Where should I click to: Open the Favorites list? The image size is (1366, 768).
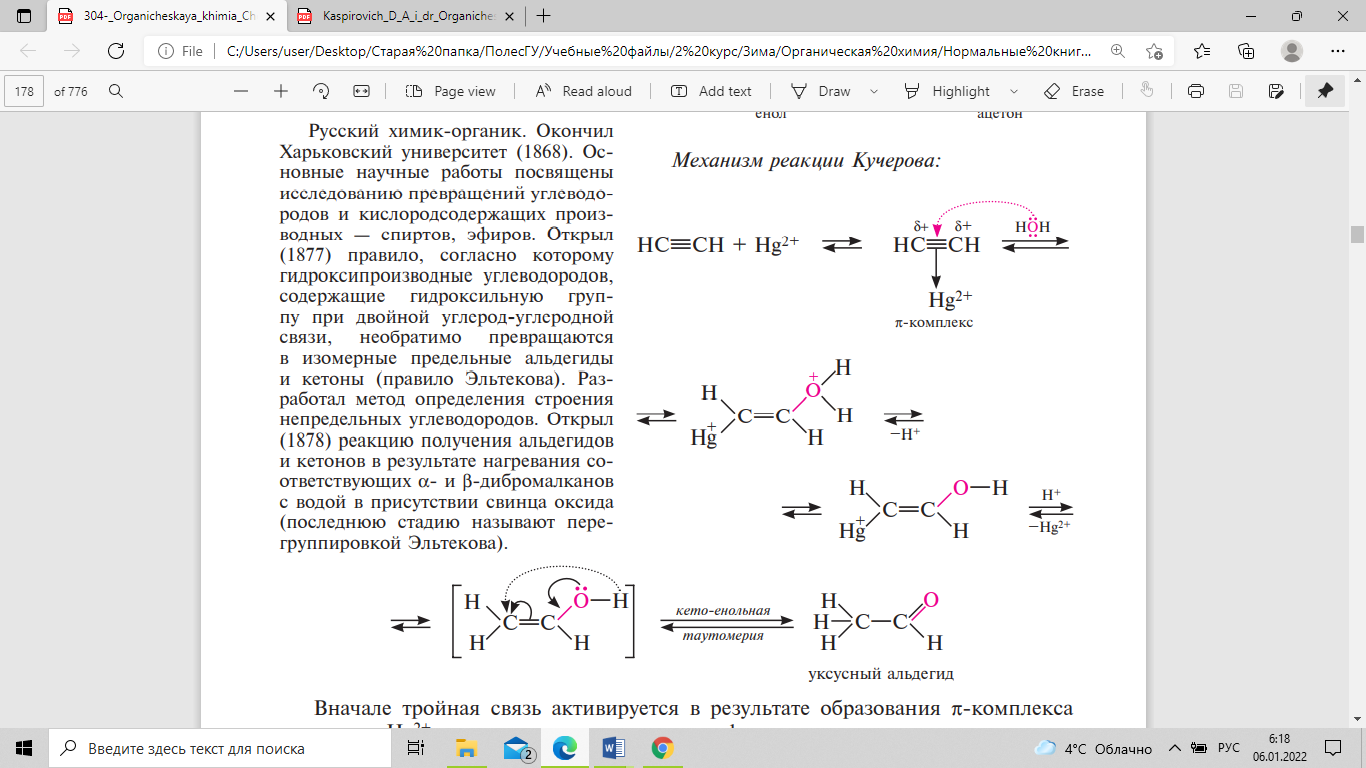[x=1201, y=51]
